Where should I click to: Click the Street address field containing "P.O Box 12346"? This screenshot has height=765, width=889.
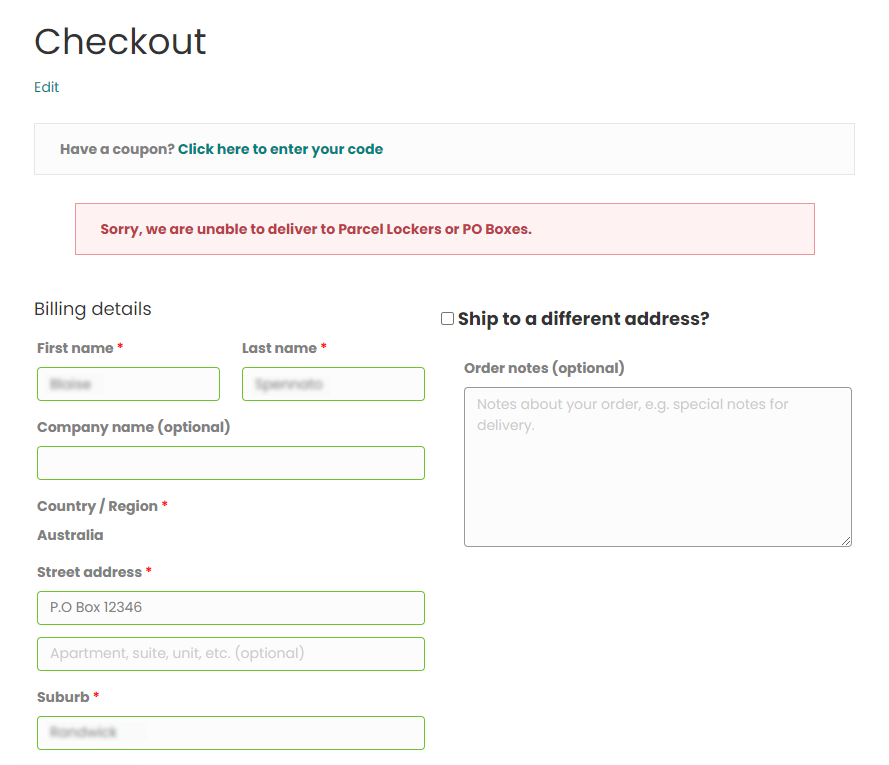click(230, 607)
